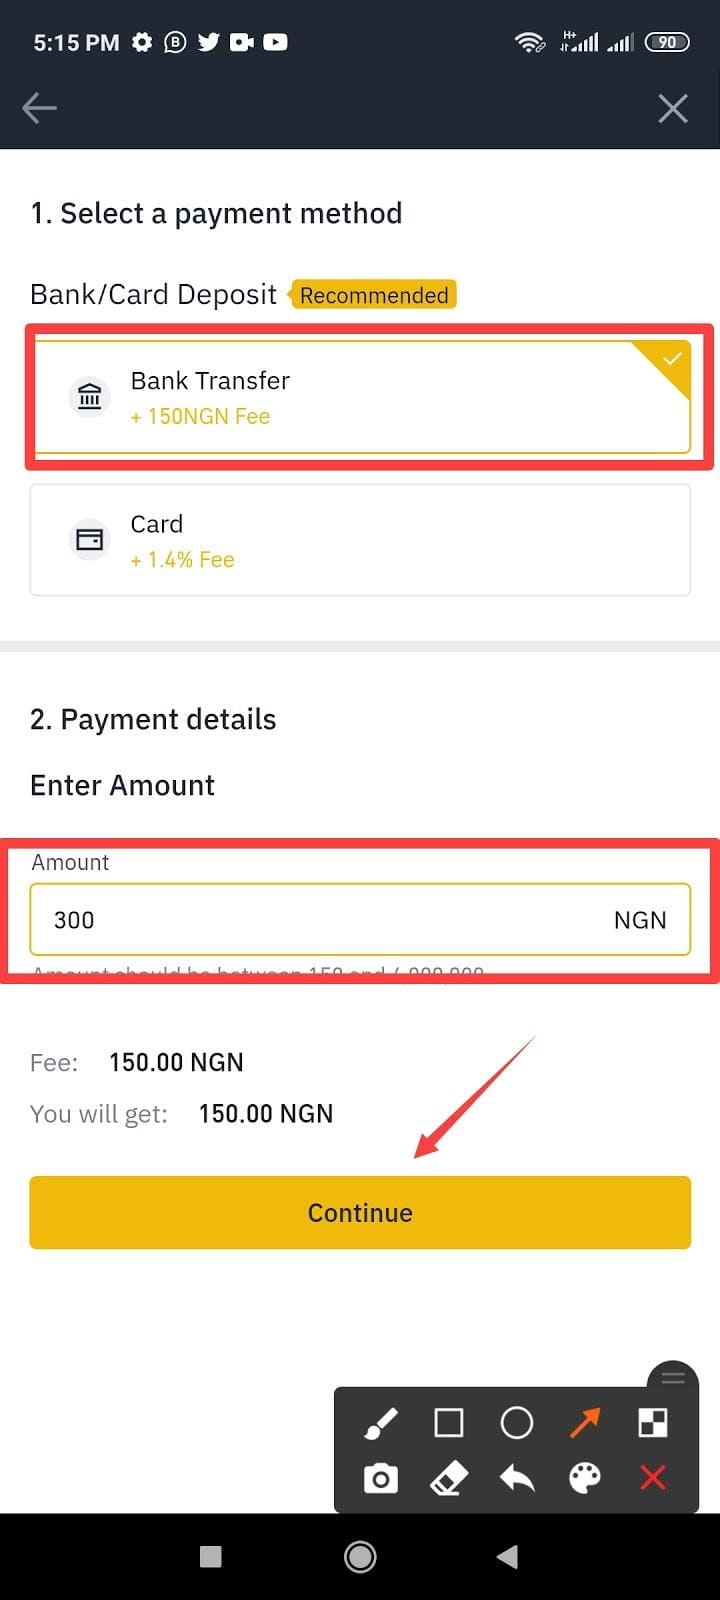Select the orange arrow annotation tool
Viewport: 720px width, 1600px height.
coord(585,1423)
